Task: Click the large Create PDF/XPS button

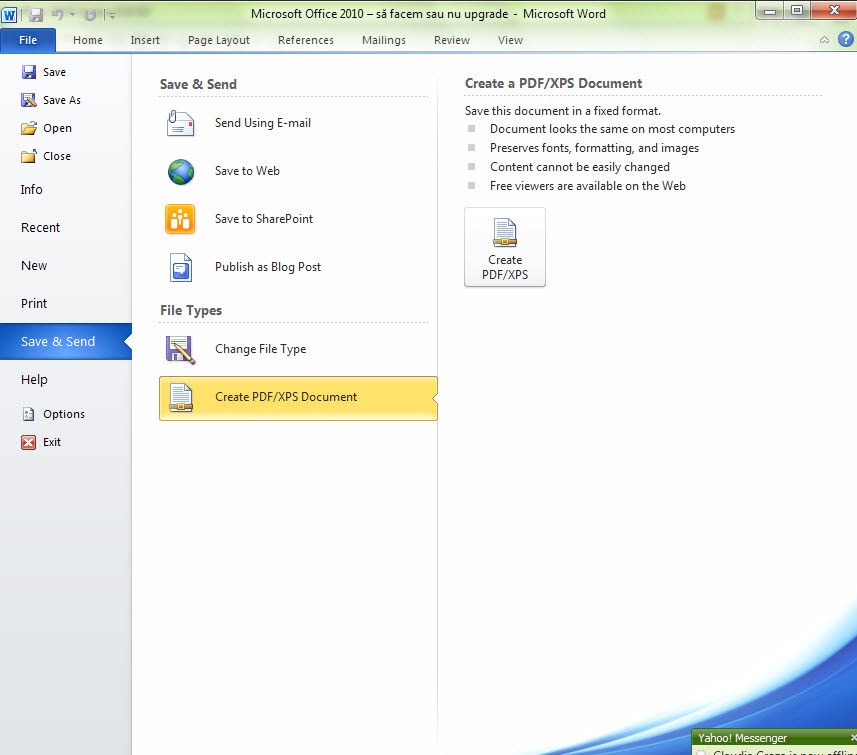Action: click(x=504, y=247)
